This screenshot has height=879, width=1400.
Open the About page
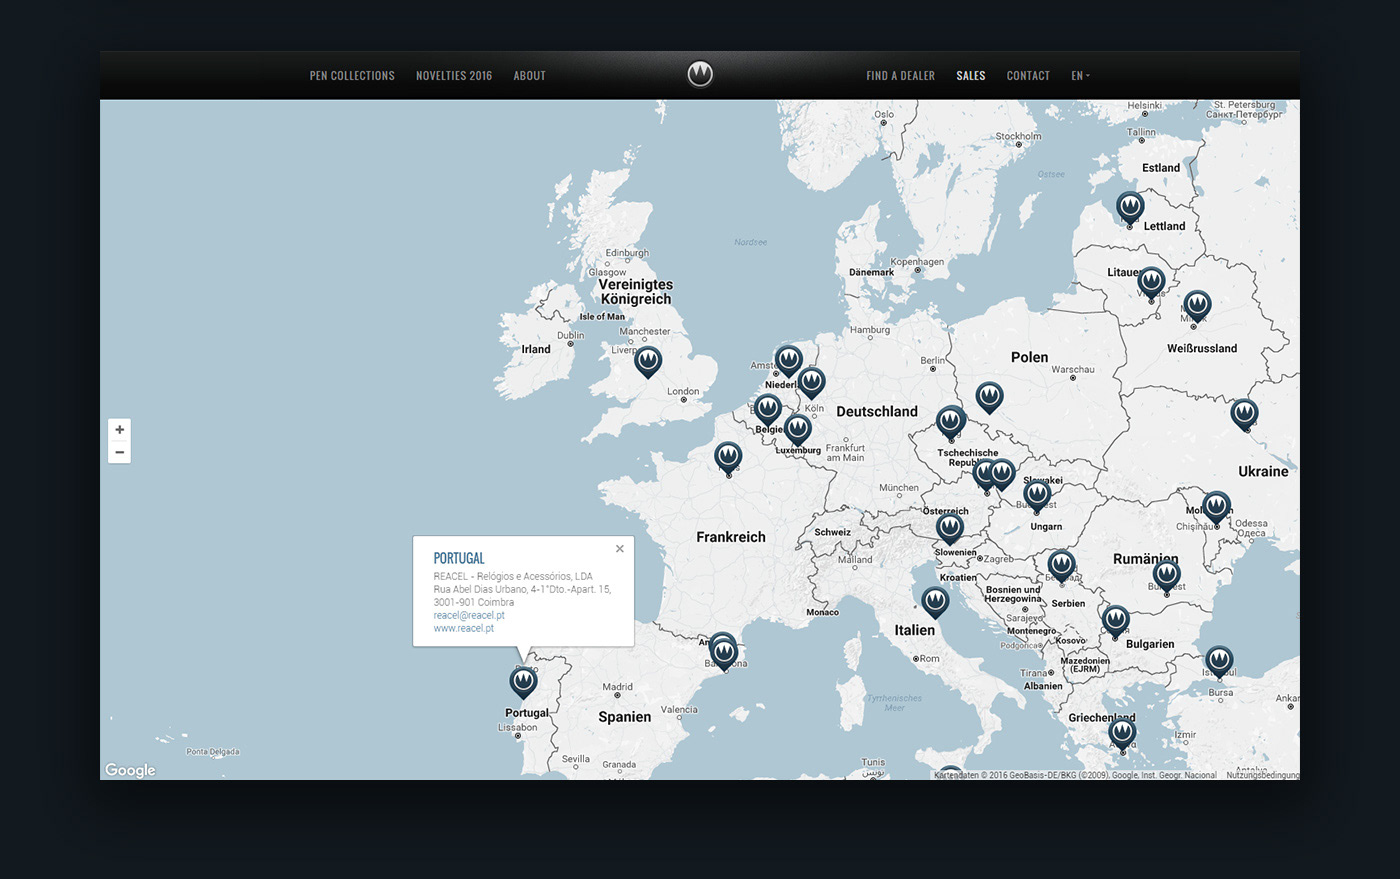tap(529, 76)
